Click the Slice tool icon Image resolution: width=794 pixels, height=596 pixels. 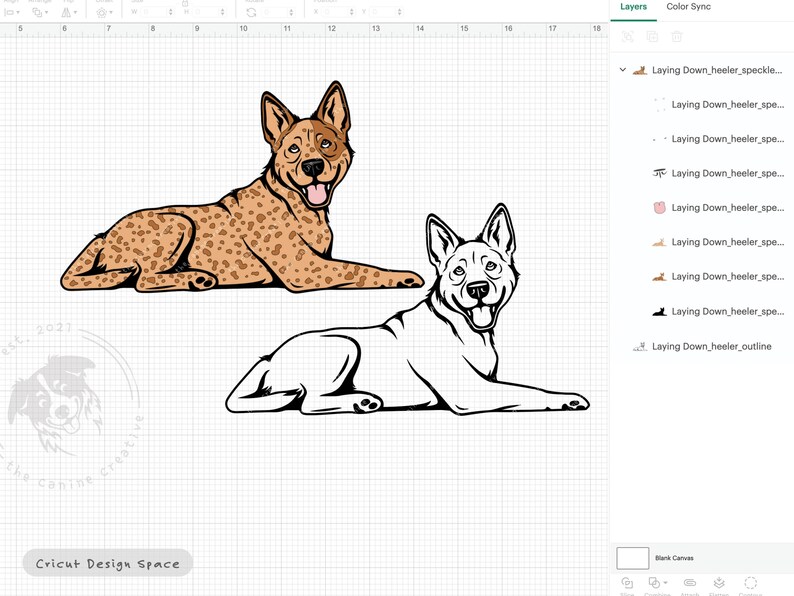pyautogui.click(x=627, y=583)
